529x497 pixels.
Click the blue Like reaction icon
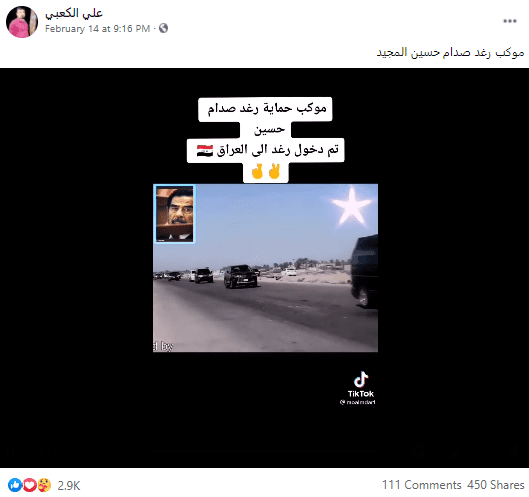tap(15, 485)
